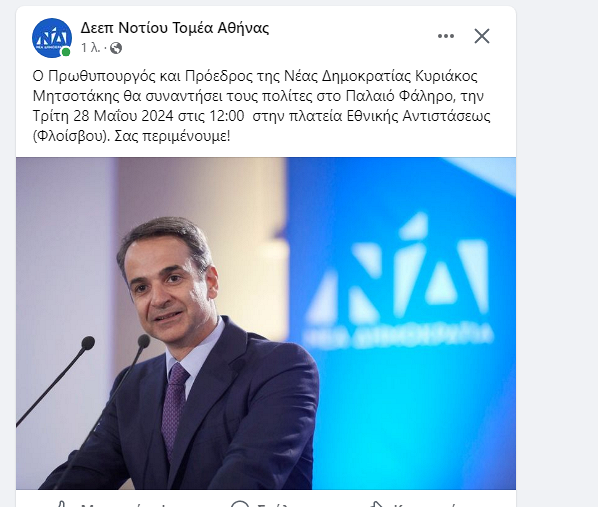Click the arrow Share icon below photo
The width and height of the screenshot is (598, 507).
(x=377, y=504)
